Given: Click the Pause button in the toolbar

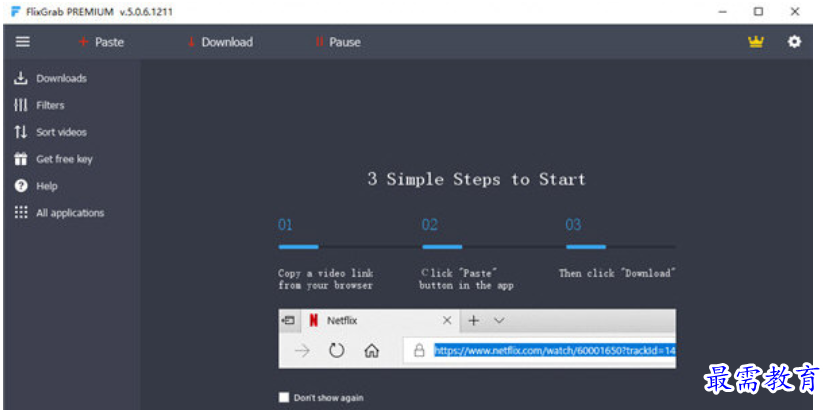Looking at the screenshot, I should [338, 42].
